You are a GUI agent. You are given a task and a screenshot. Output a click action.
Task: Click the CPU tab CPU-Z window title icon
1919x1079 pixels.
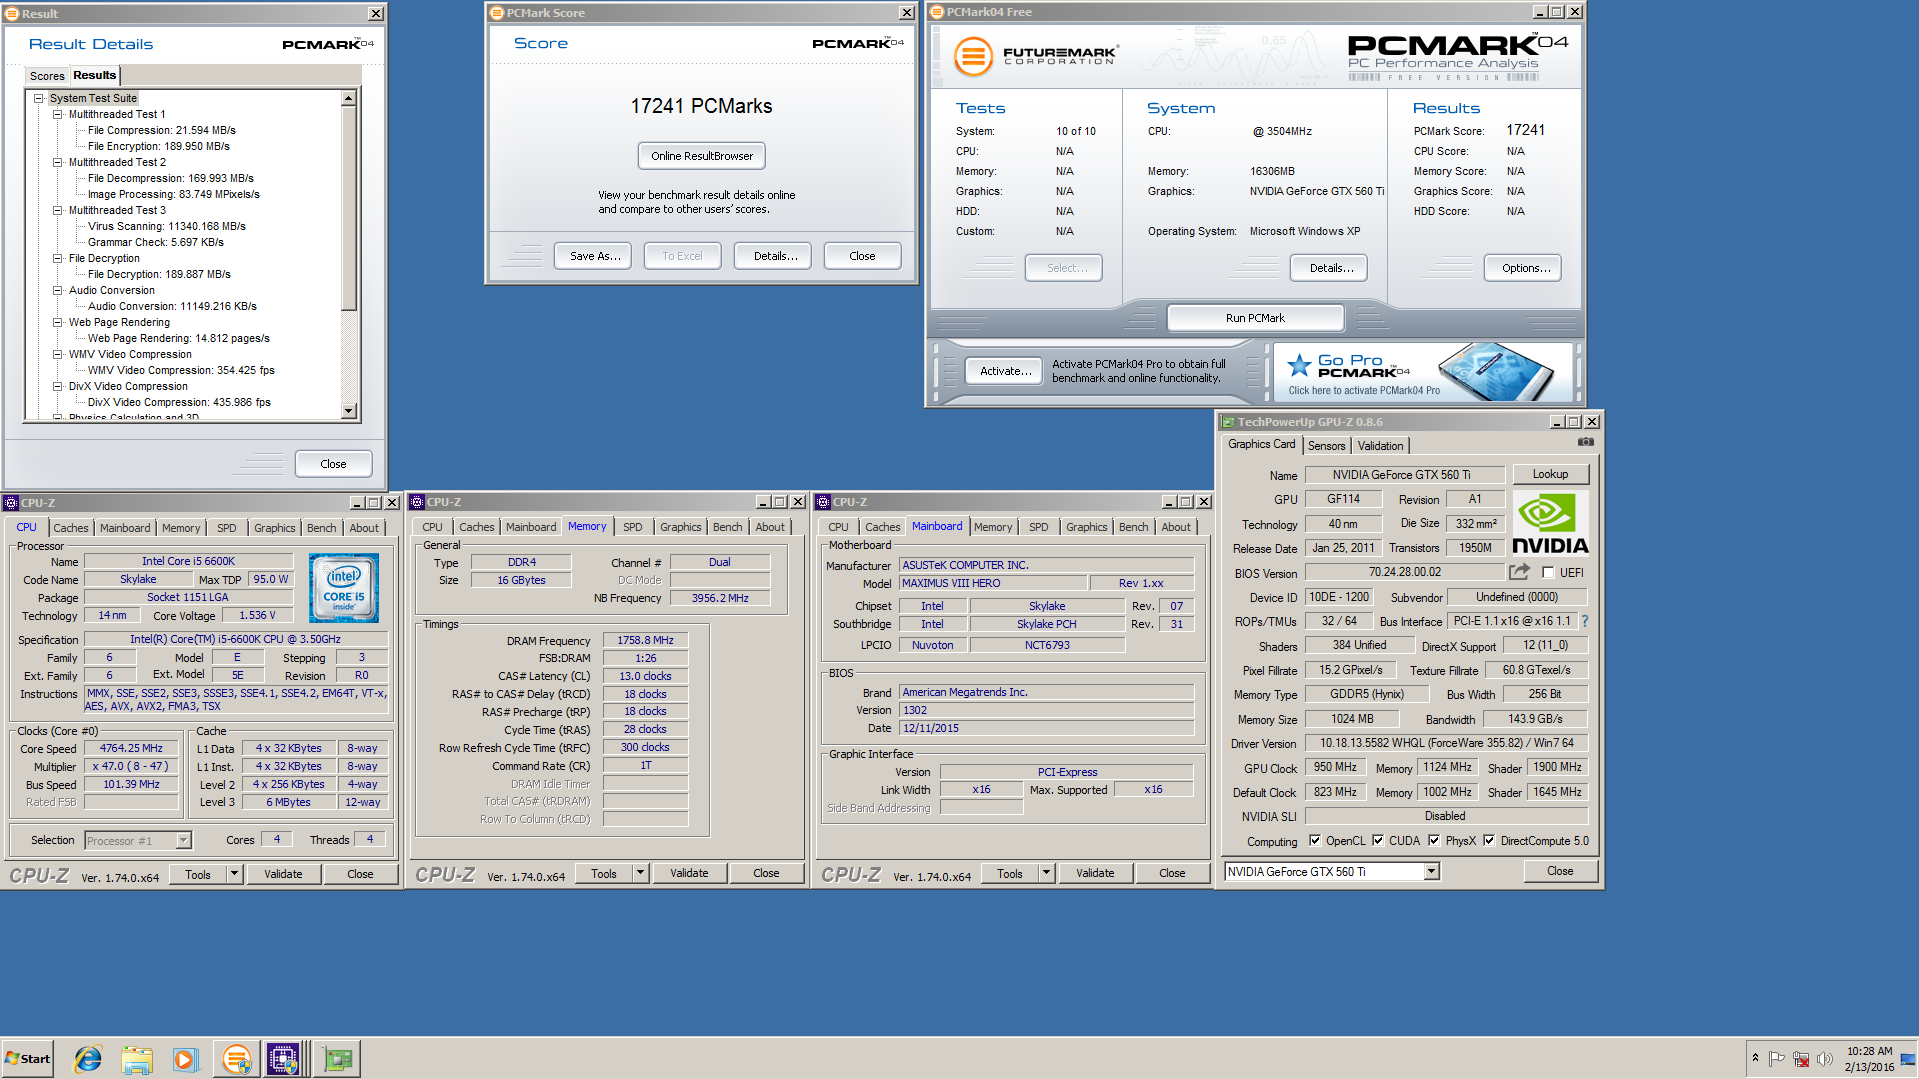11,503
